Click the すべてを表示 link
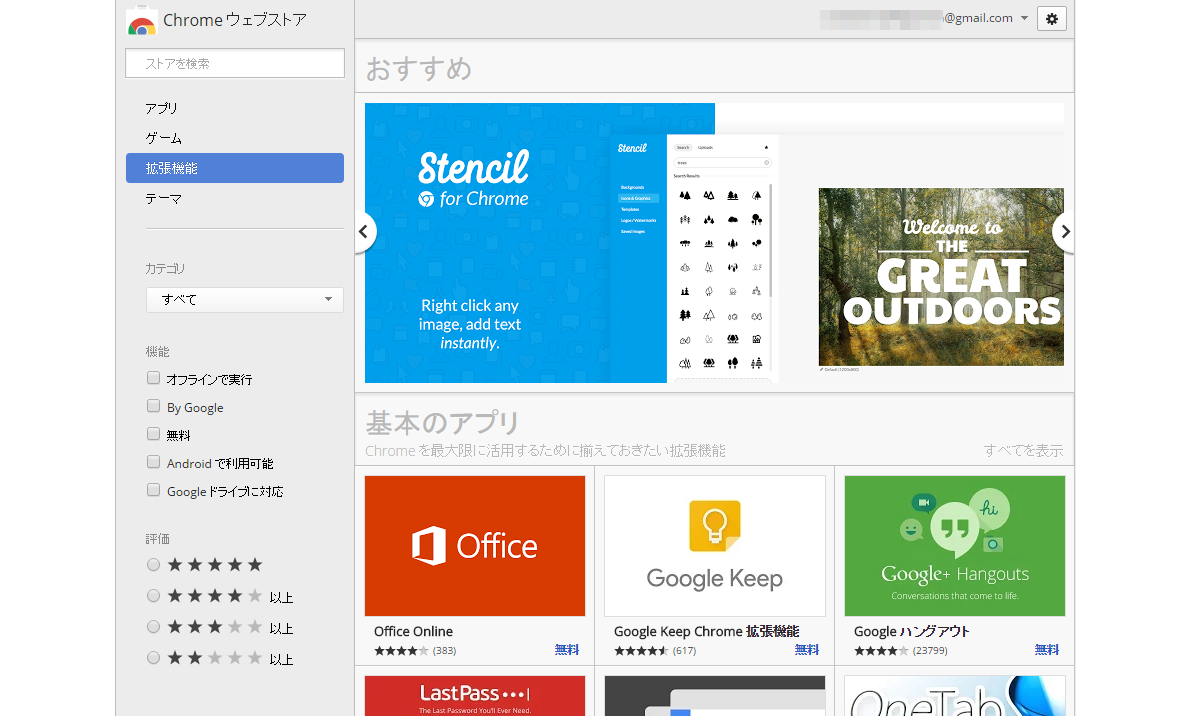This screenshot has height=716, width=1193. coord(1022,451)
